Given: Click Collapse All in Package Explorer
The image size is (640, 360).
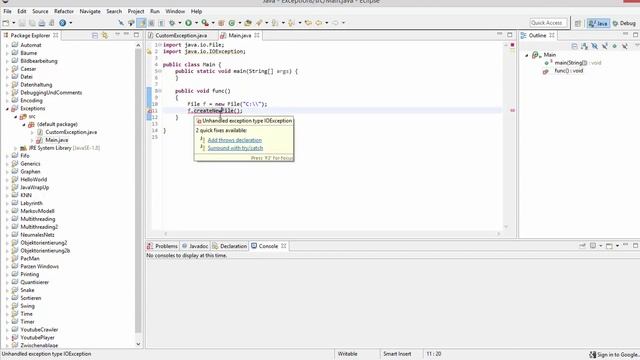Looking at the screenshot, I should click(x=95, y=36).
